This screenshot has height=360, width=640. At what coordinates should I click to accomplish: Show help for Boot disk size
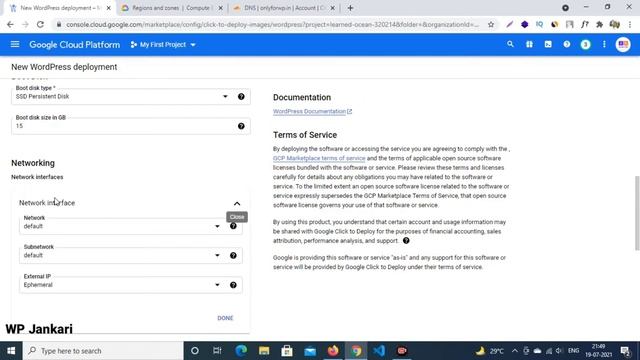[x=241, y=126]
